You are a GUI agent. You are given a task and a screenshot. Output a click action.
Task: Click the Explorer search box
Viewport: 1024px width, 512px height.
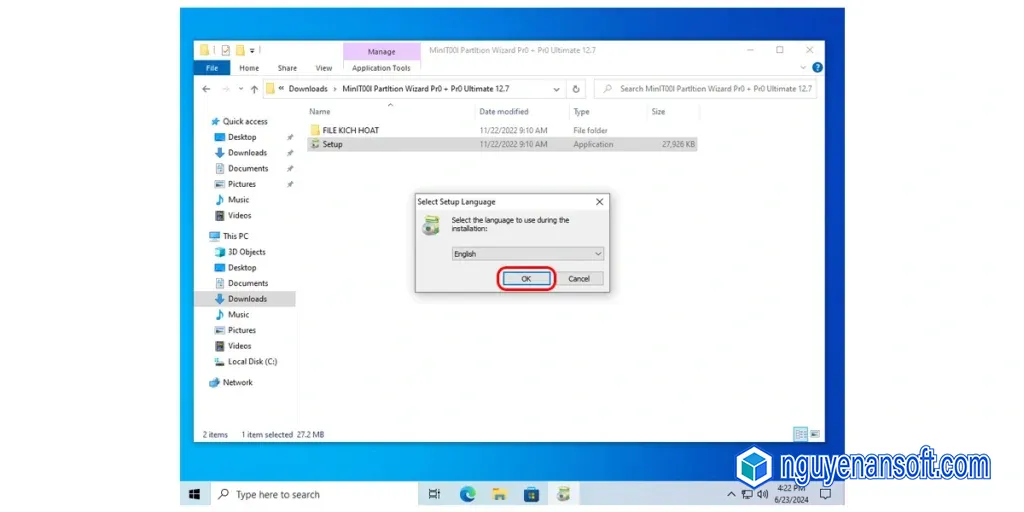pos(705,89)
